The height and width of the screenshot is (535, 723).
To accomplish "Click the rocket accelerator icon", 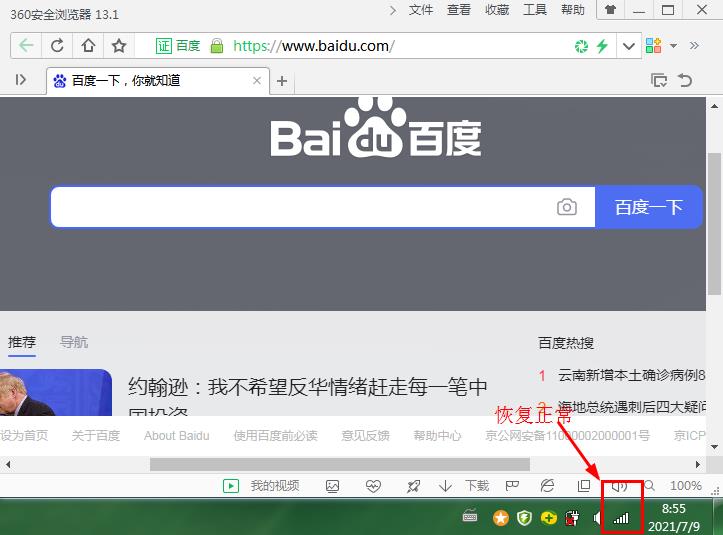I will click(413, 486).
